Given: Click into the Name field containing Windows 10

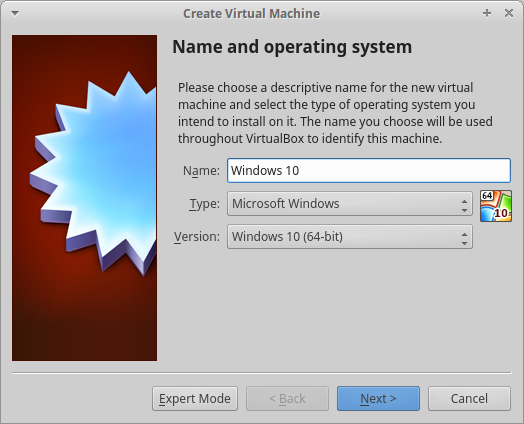Looking at the screenshot, I should pyautogui.click(x=369, y=170).
